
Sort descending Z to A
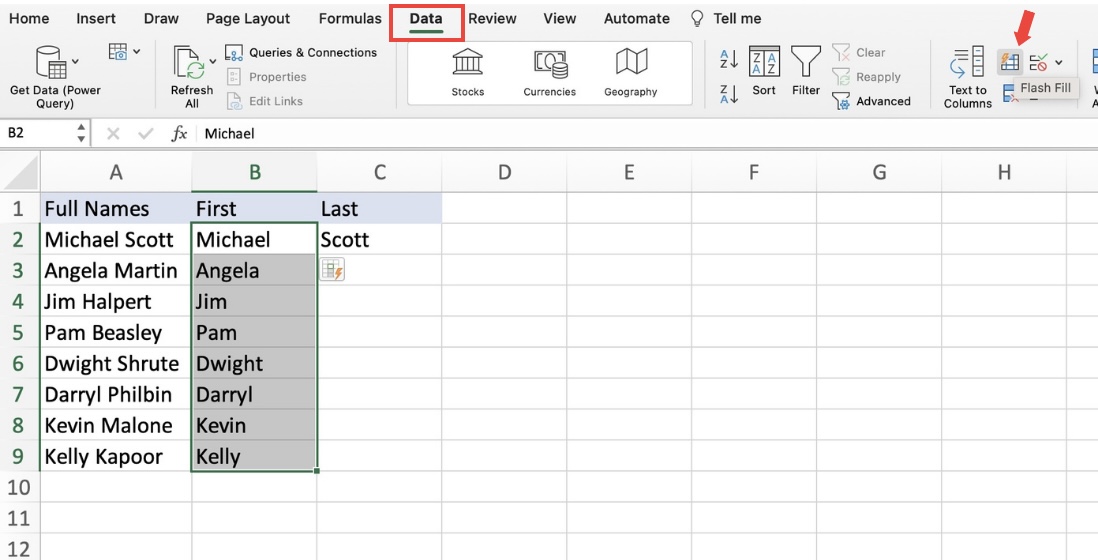(x=728, y=94)
